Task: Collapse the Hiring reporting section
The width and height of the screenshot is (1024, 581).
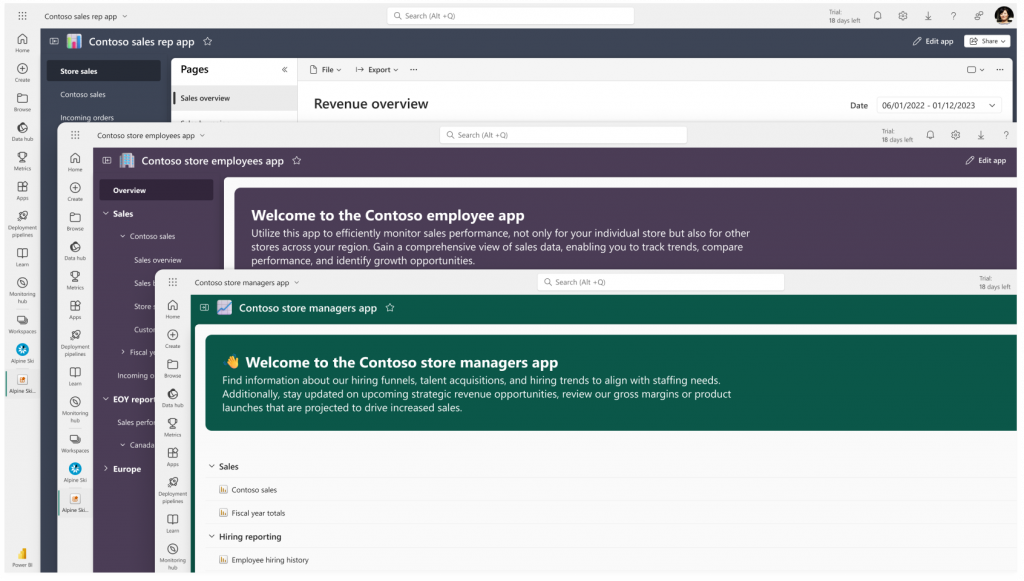Action: pyautogui.click(x=212, y=537)
